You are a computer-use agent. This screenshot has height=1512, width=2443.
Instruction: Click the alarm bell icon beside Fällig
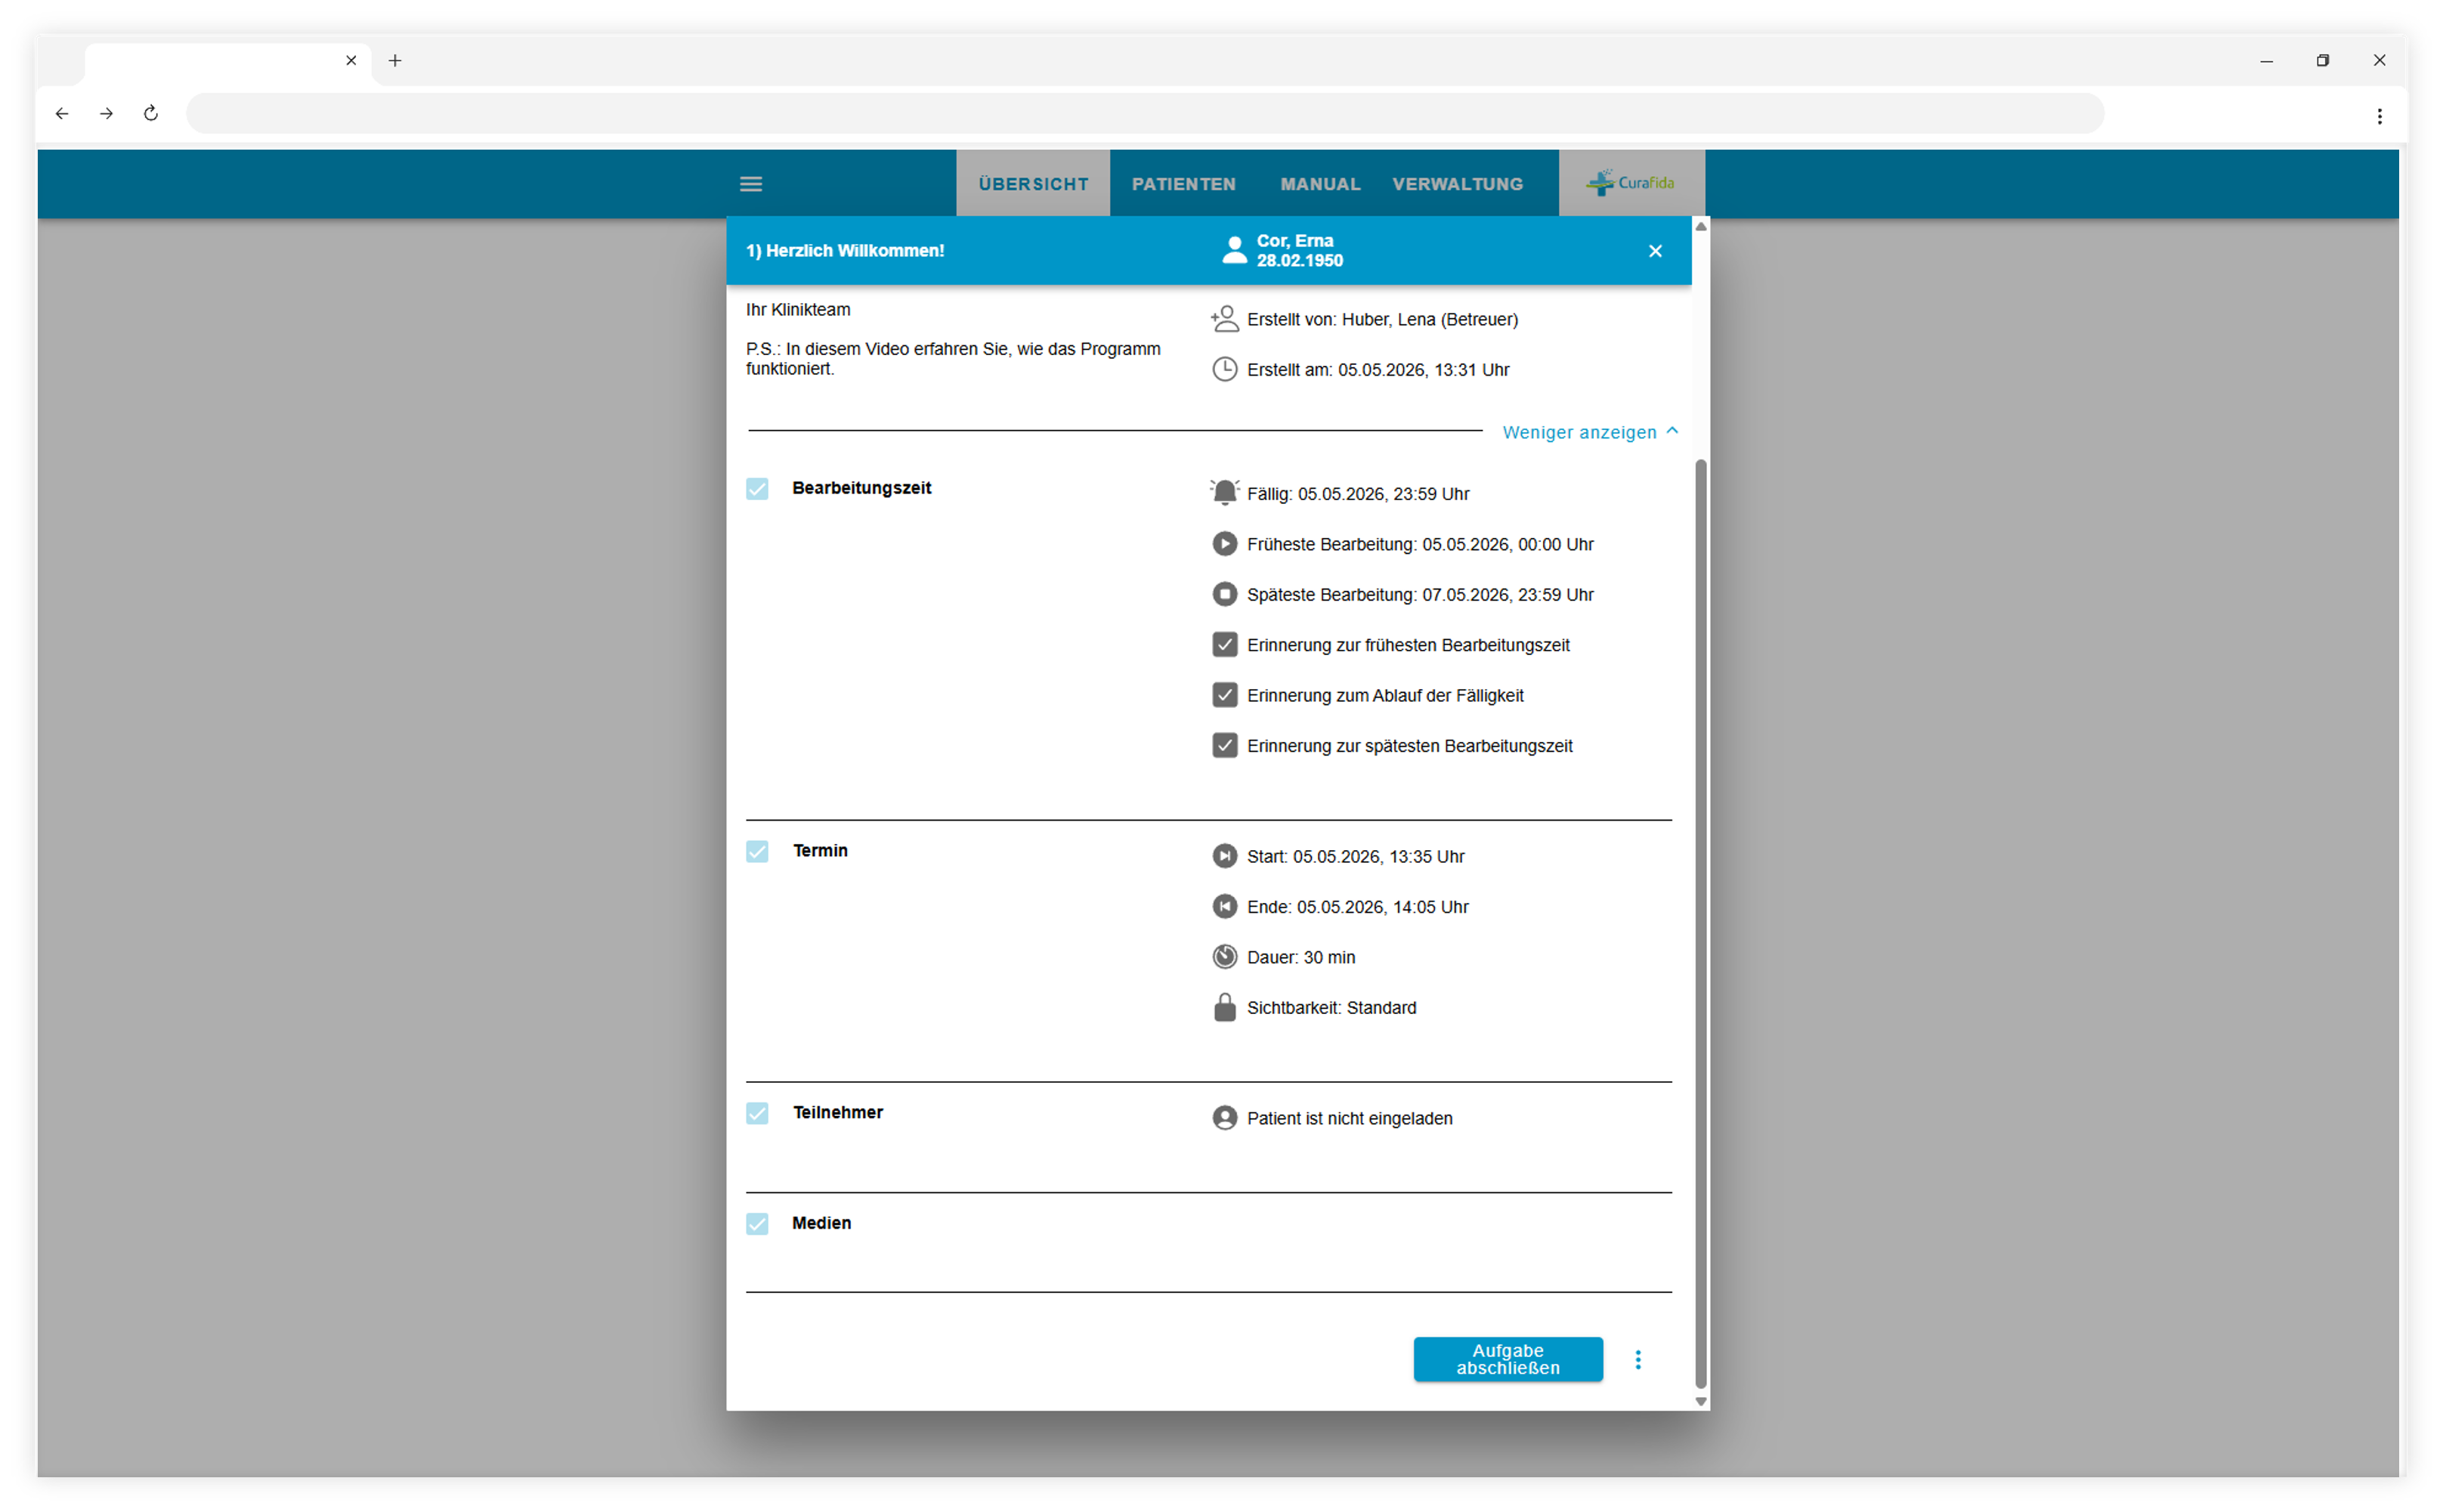(1224, 493)
